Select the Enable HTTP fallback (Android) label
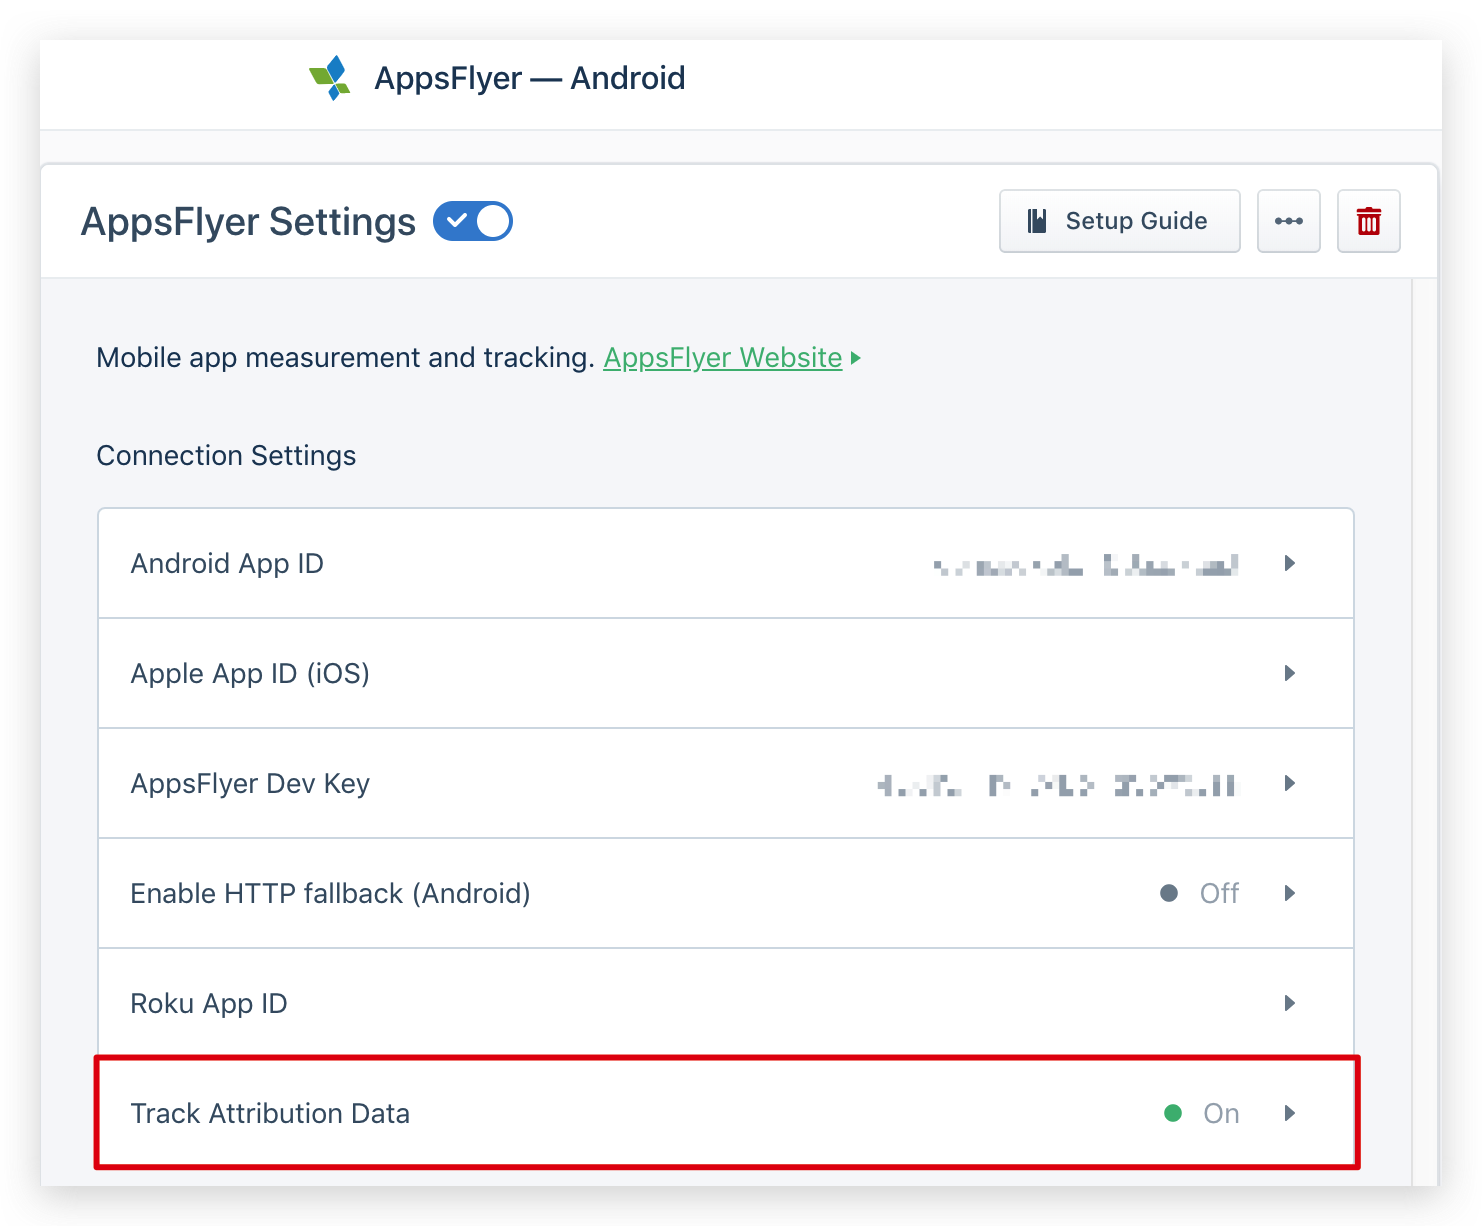 [330, 894]
